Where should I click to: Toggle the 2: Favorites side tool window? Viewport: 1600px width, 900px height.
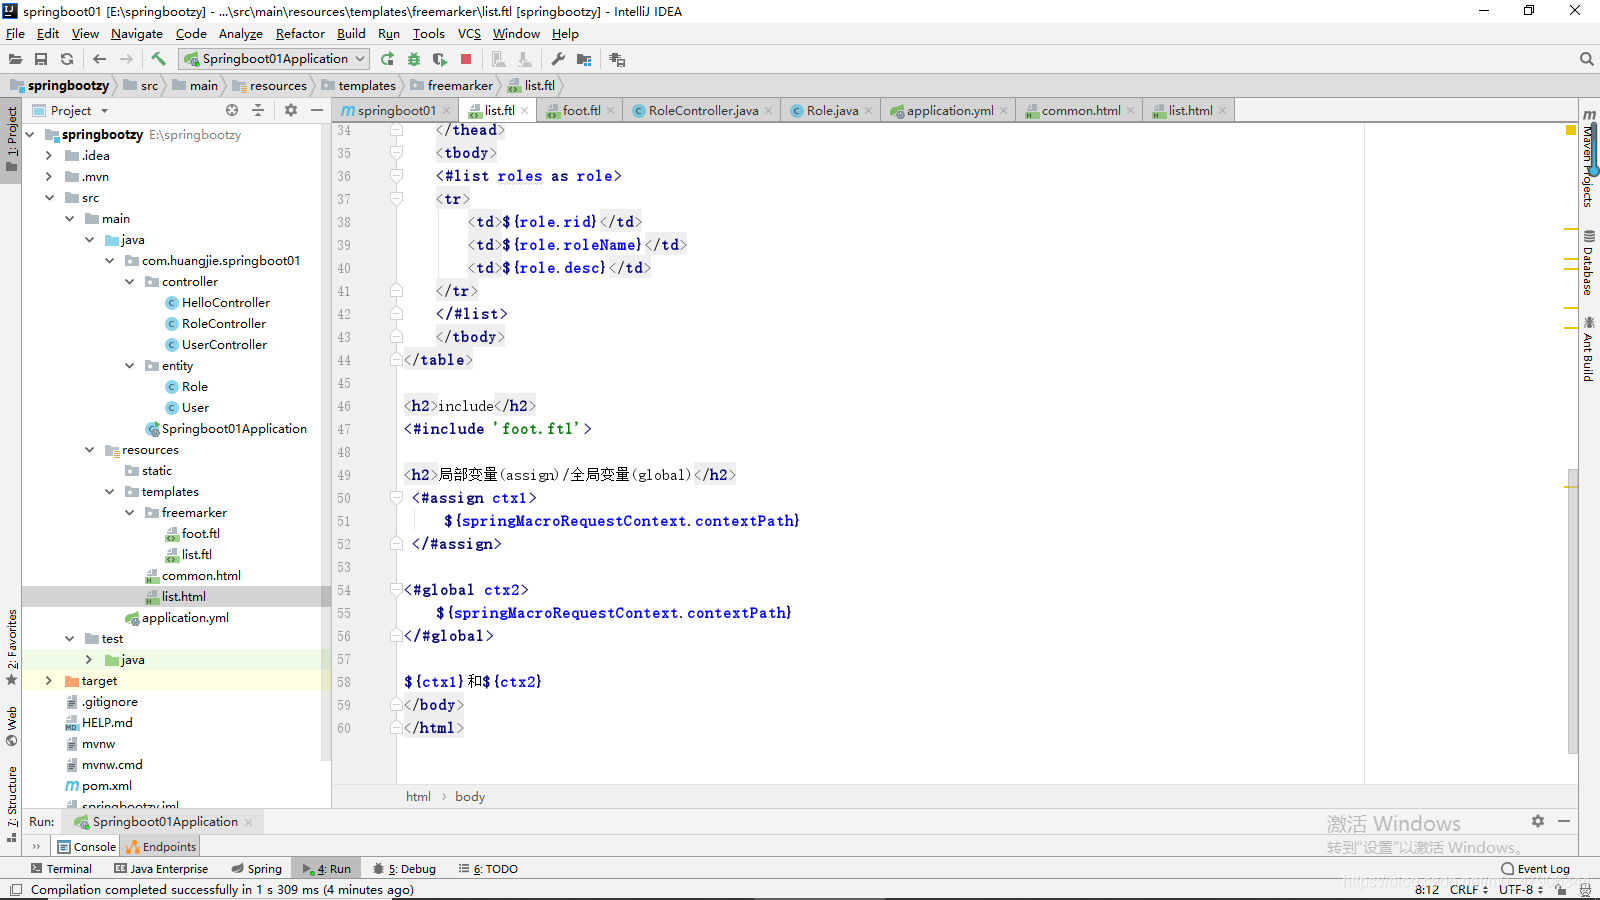pyautogui.click(x=12, y=647)
